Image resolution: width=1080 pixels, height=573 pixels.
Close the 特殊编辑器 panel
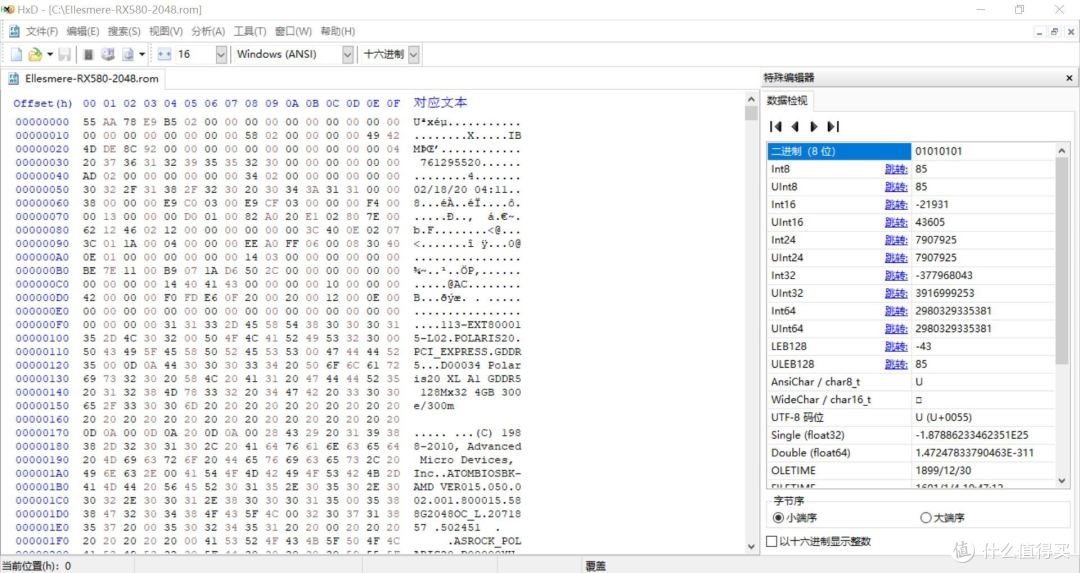(1068, 78)
